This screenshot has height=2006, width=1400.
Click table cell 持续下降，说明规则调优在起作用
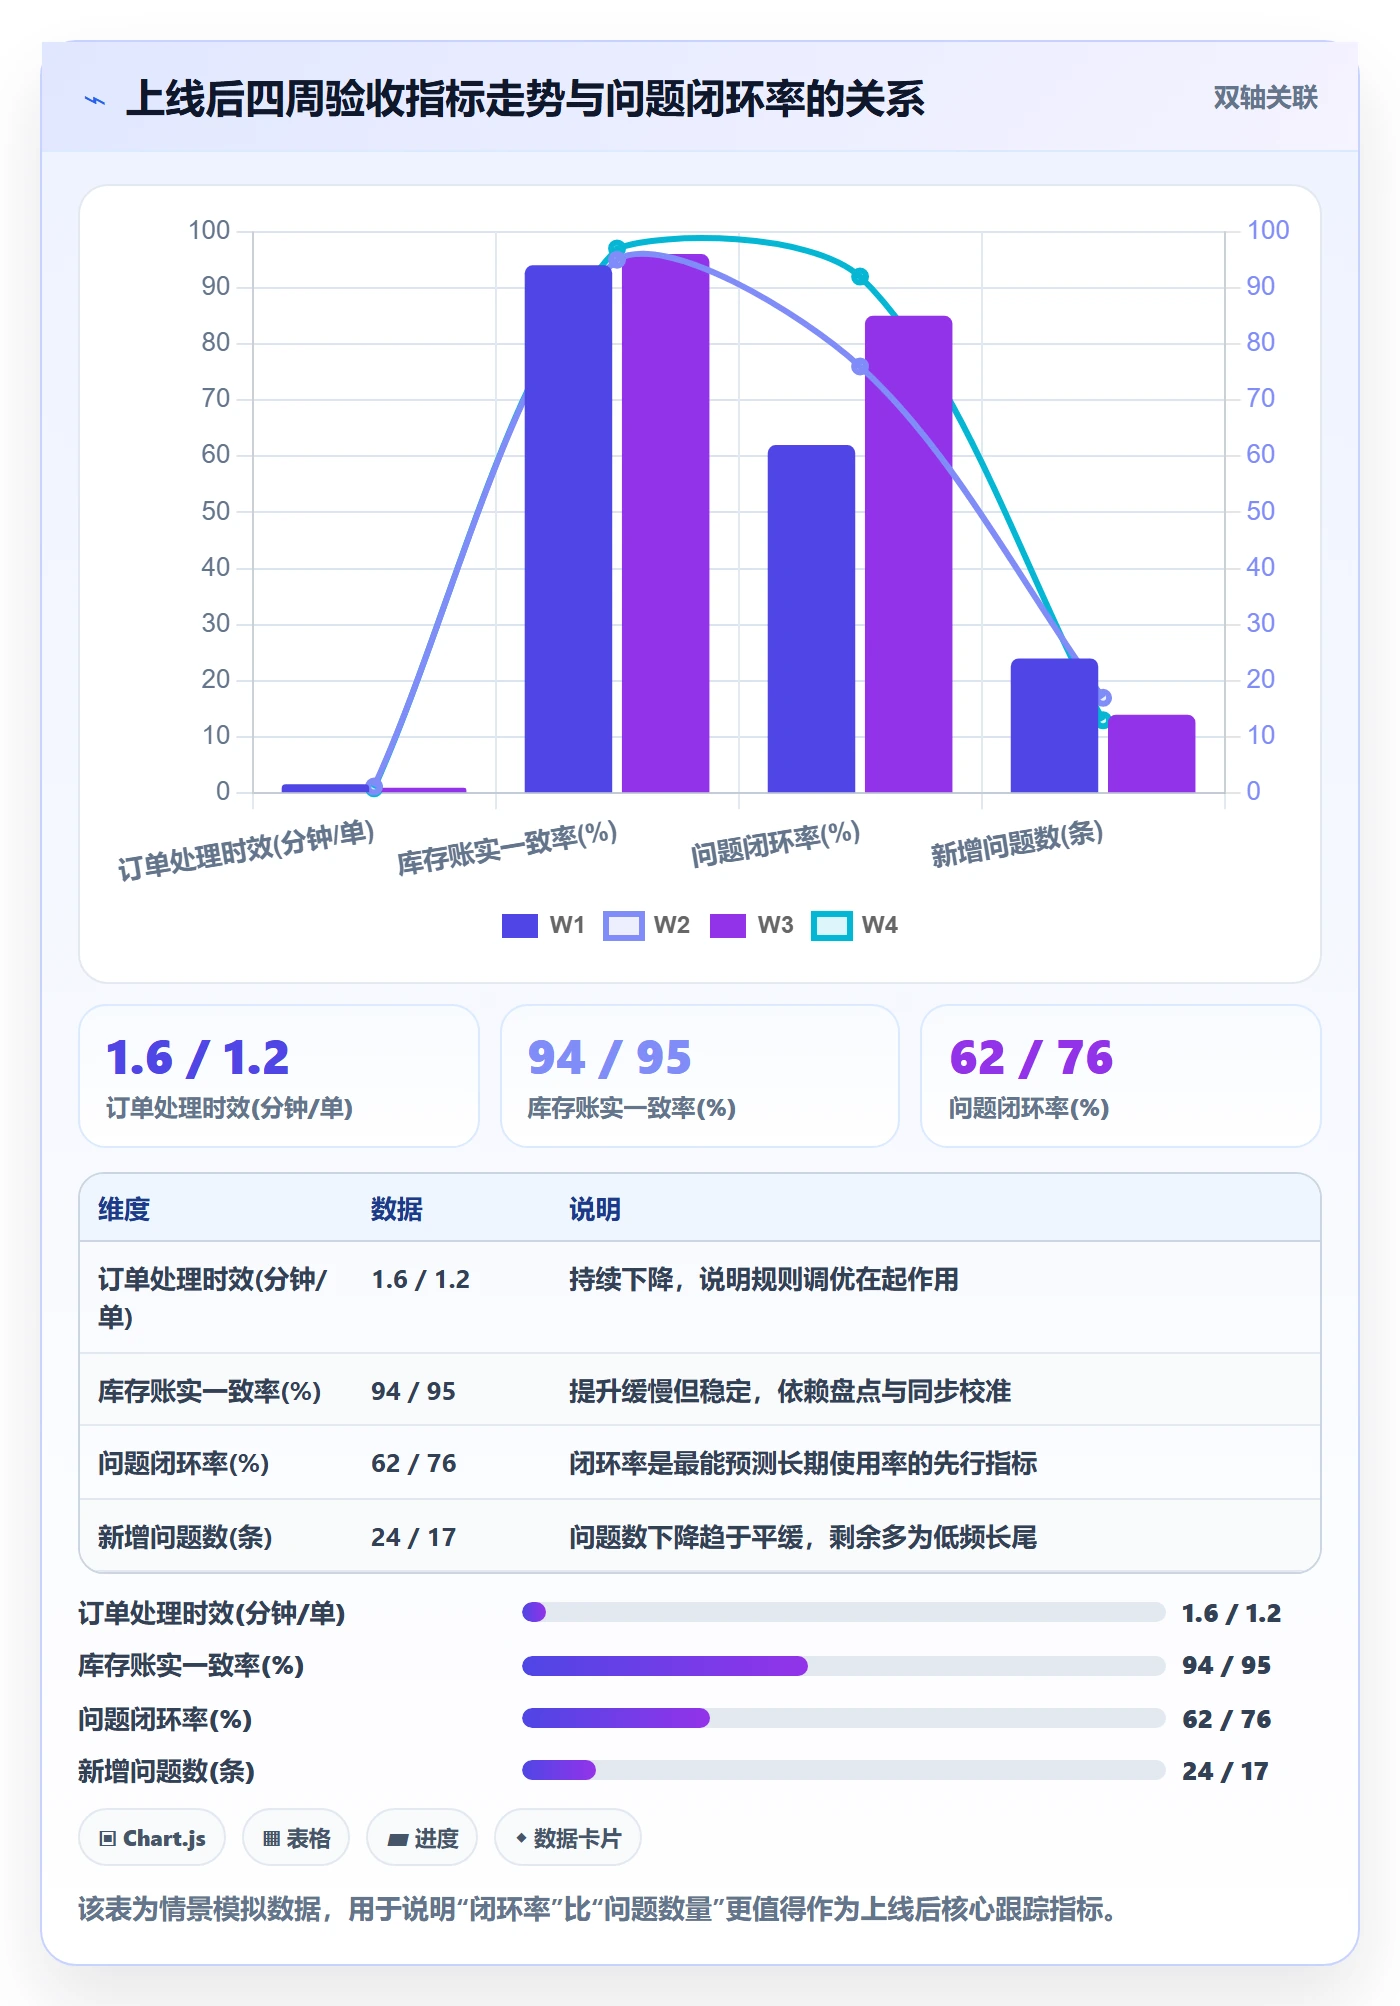(x=764, y=1279)
